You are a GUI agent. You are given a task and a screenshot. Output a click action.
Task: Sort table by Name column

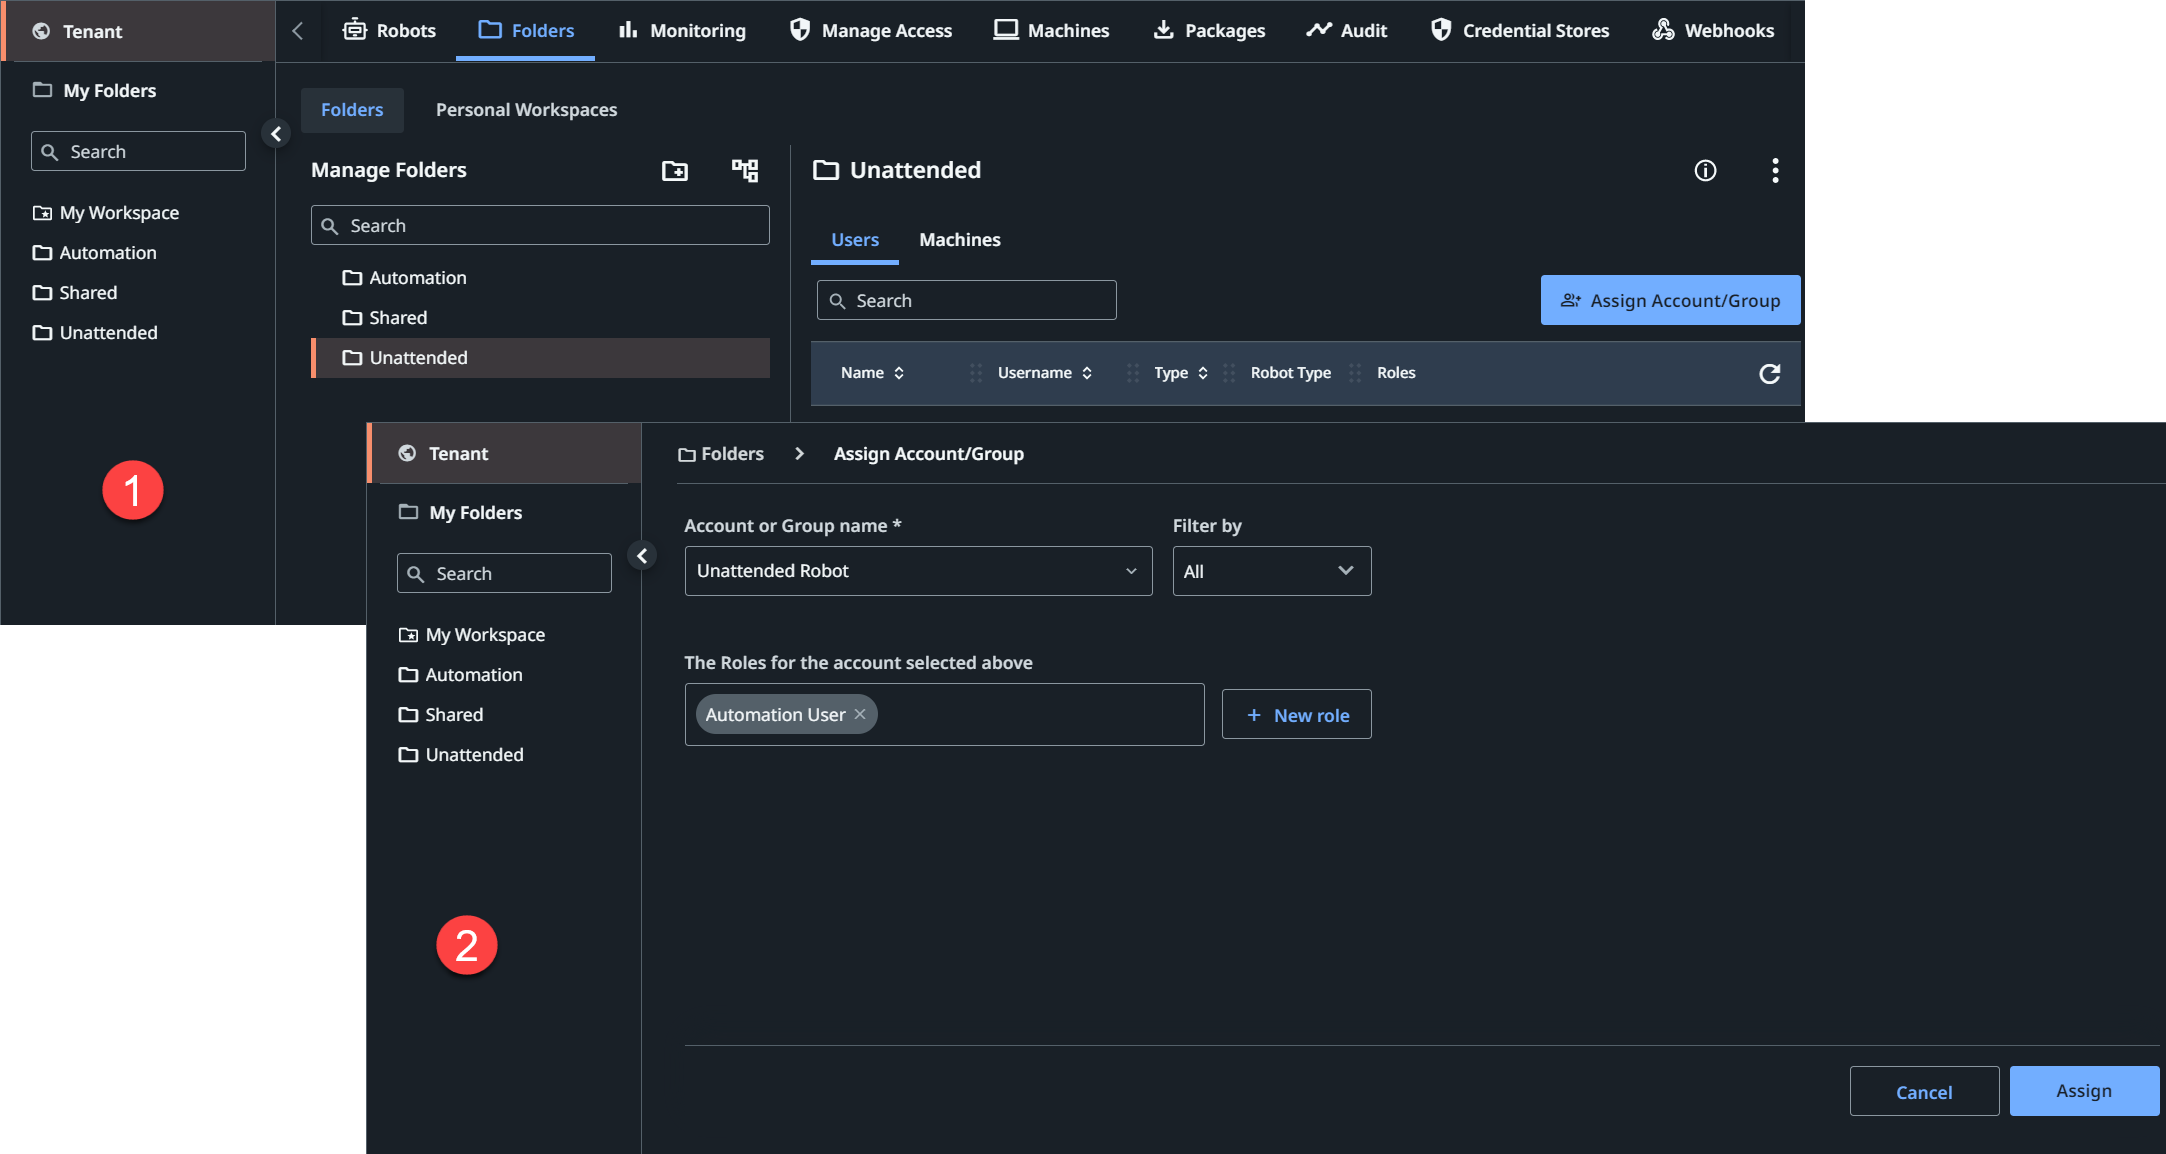[872, 373]
